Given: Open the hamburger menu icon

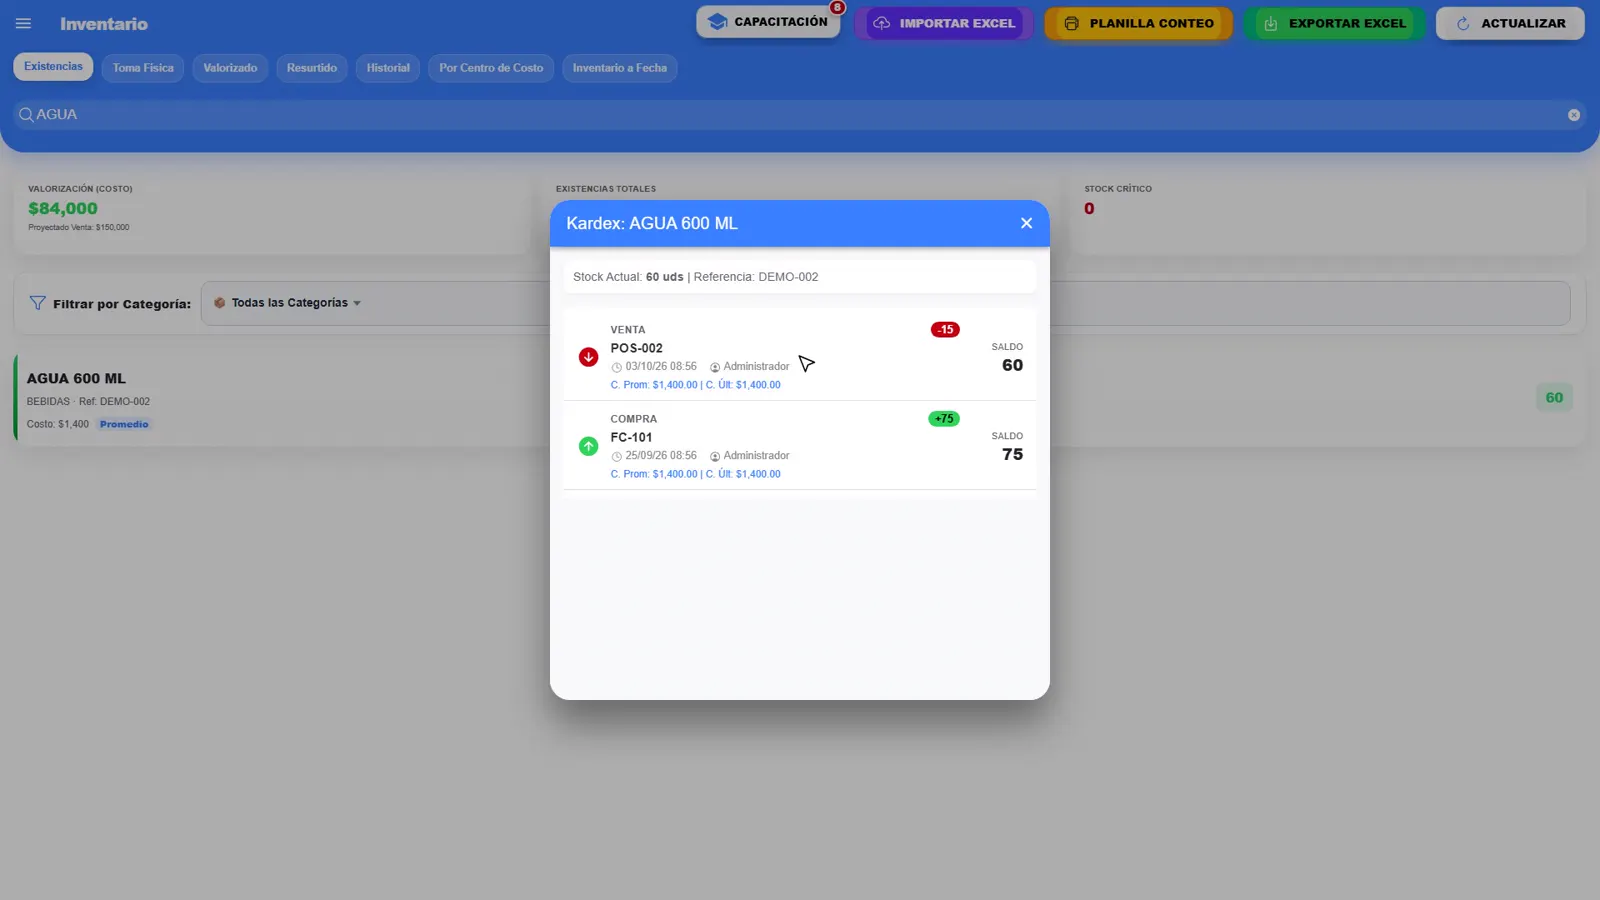Looking at the screenshot, I should click(23, 23).
